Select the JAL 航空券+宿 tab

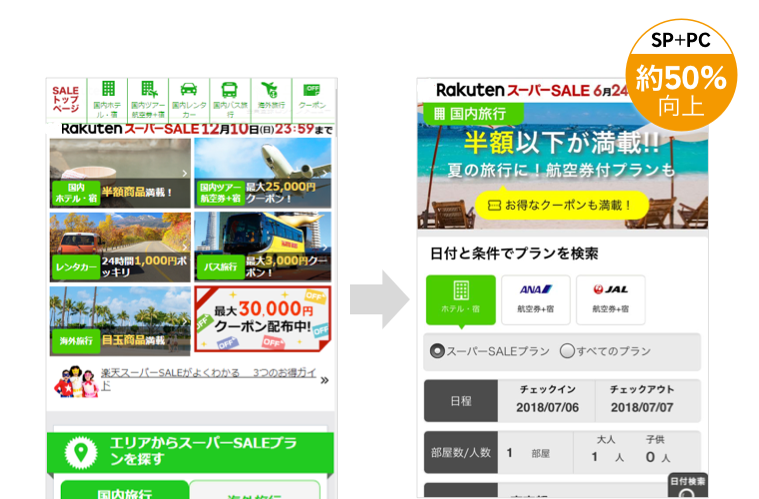[x=611, y=300]
